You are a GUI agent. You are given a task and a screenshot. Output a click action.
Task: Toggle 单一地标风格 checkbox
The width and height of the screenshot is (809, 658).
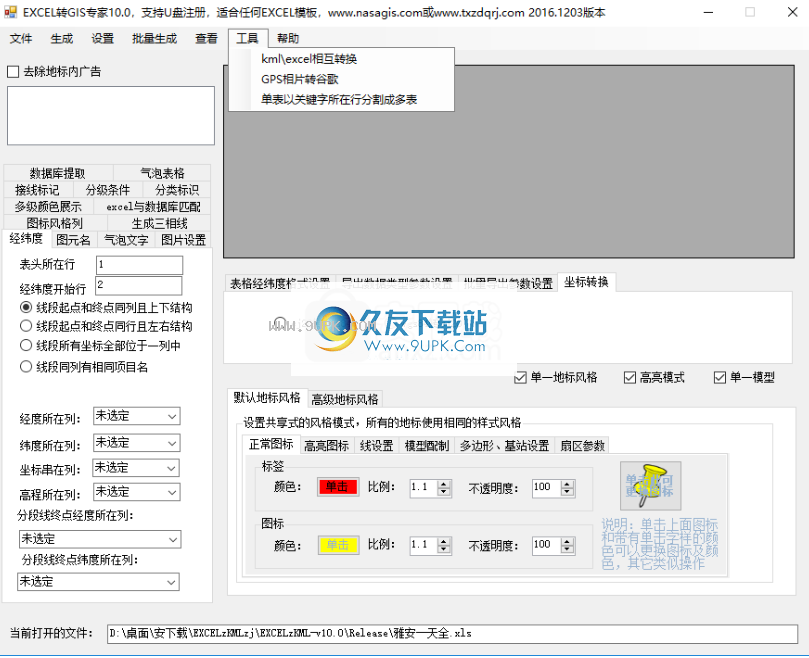coord(521,378)
